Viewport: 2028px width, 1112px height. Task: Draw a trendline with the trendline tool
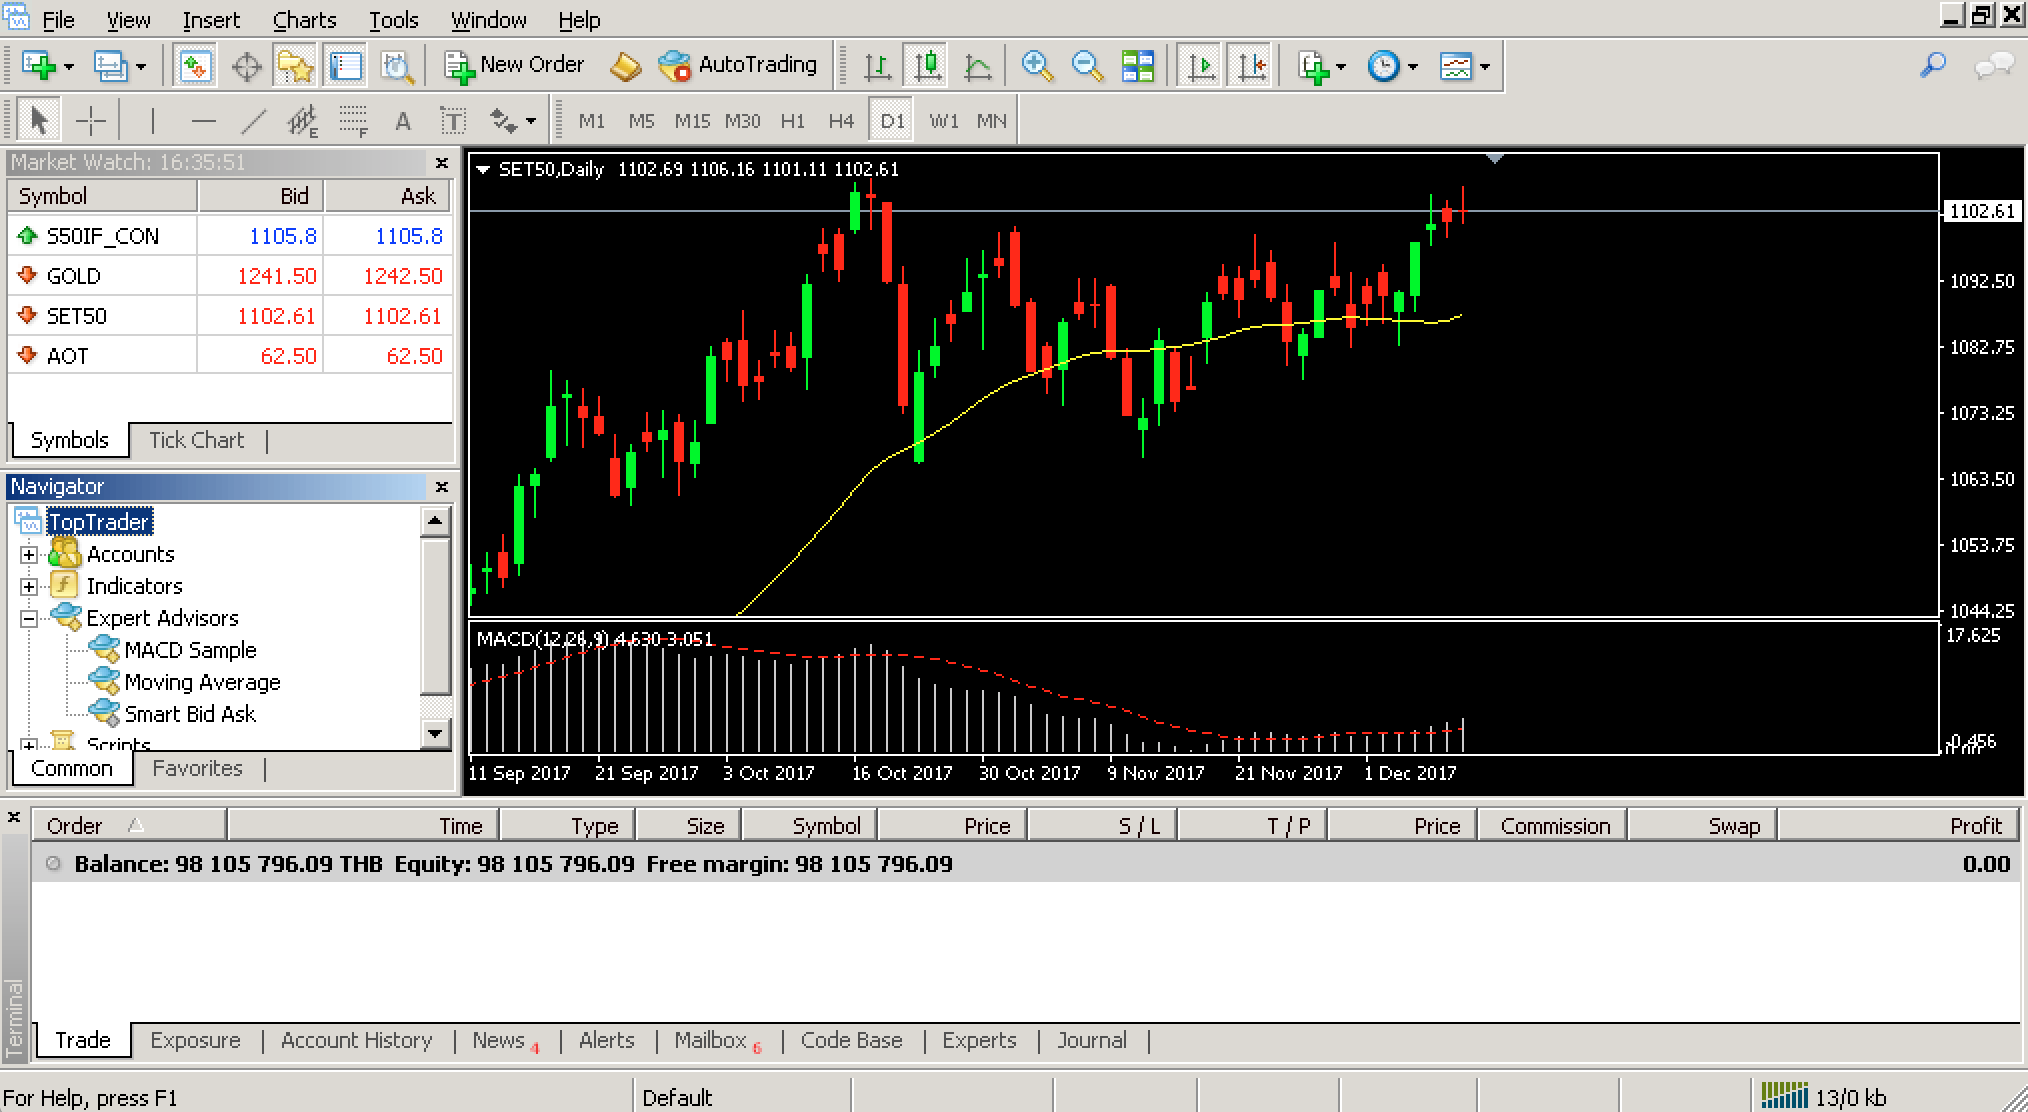[254, 122]
